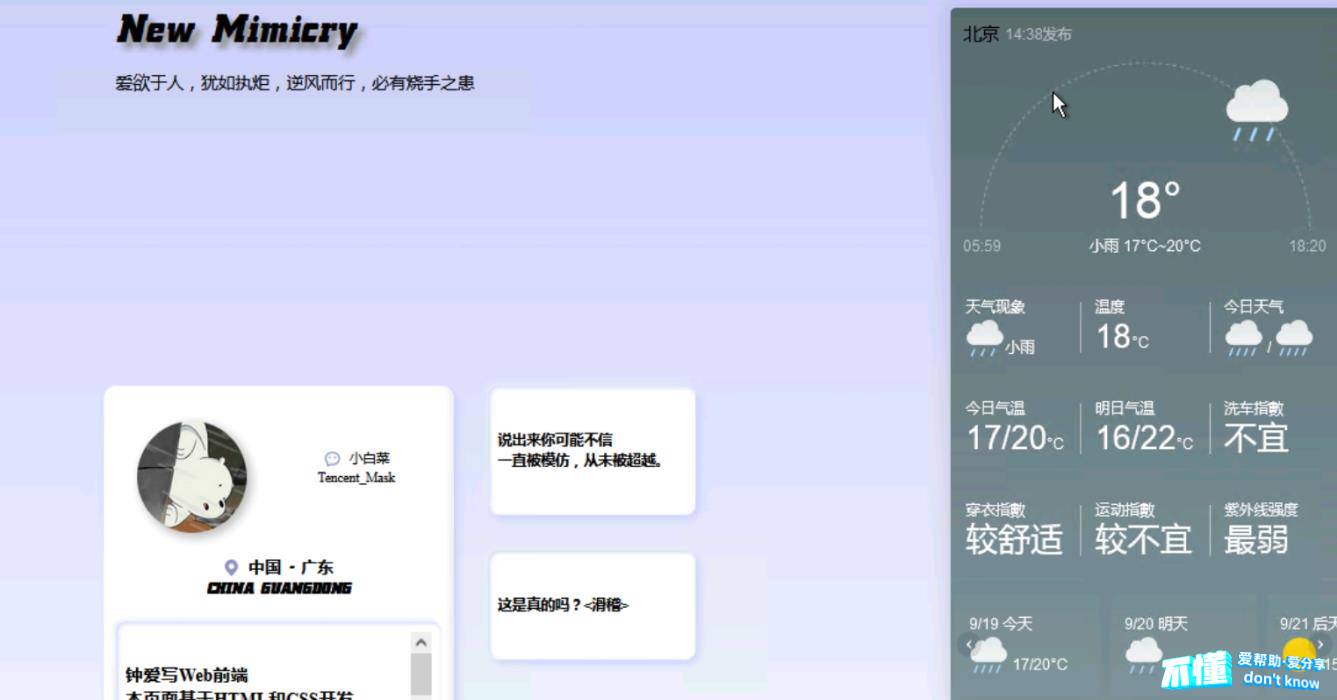Click the 18:20 sunset time
The height and width of the screenshot is (700, 1337).
point(1307,246)
